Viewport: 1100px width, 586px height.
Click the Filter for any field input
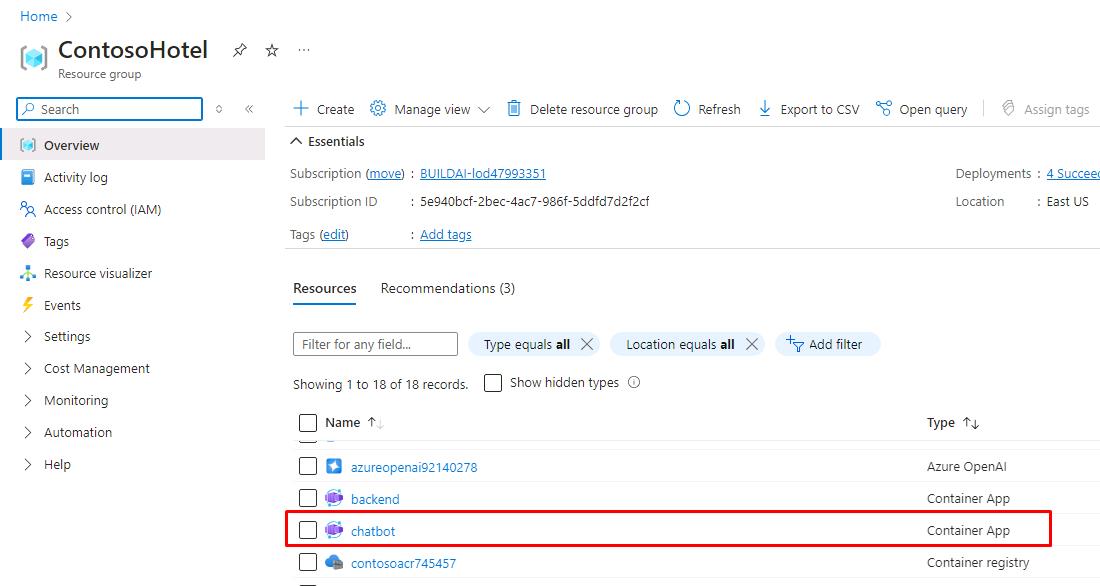(x=375, y=344)
